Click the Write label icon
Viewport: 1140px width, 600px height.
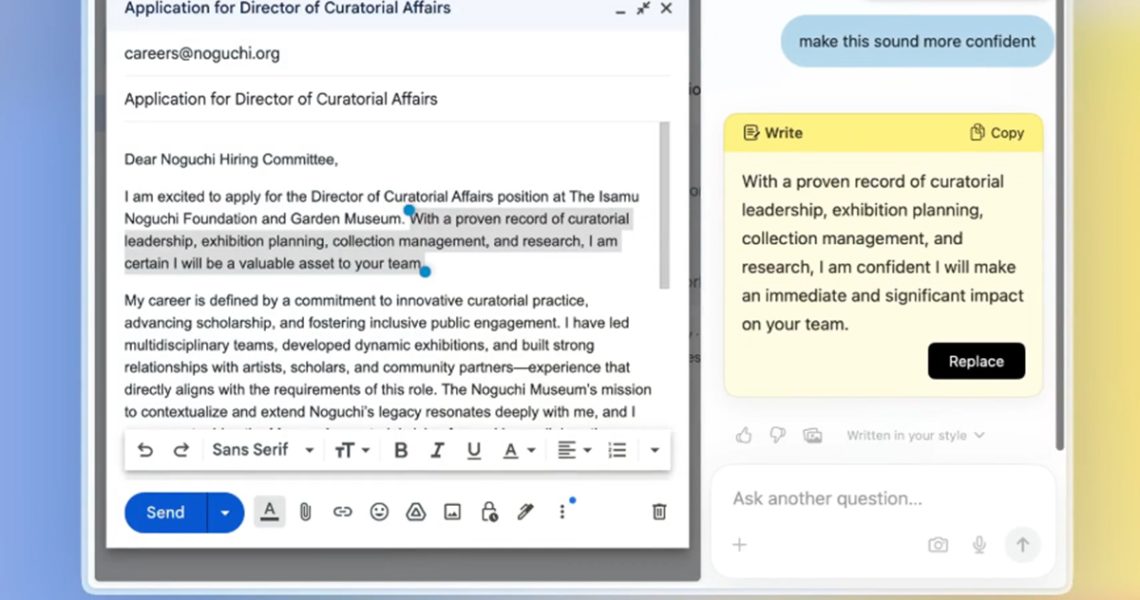tap(751, 133)
